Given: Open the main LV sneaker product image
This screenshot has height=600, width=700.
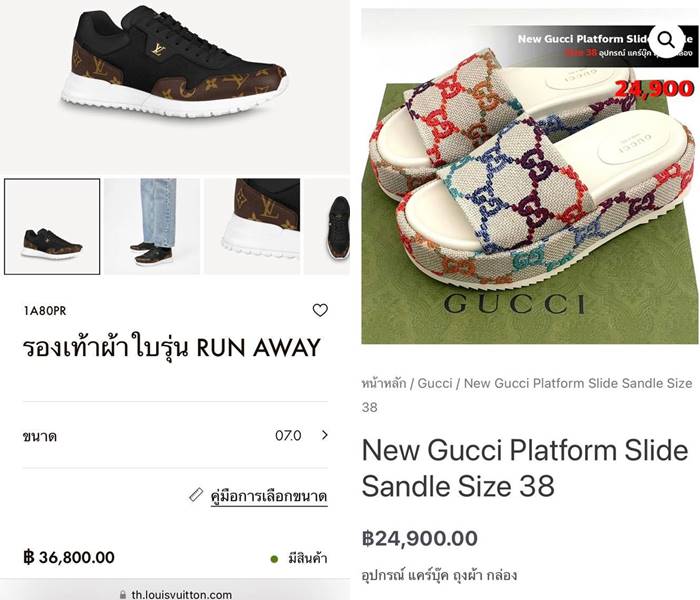Looking at the screenshot, I should [x=175, y=75].
